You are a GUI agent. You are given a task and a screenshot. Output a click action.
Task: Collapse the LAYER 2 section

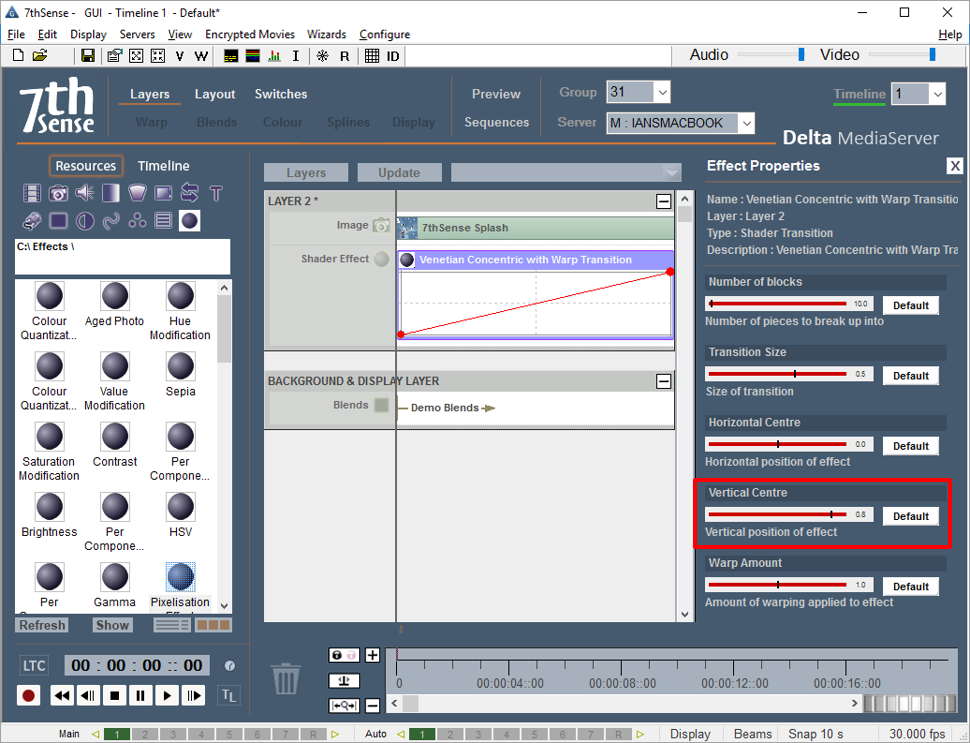click(664, 201)
